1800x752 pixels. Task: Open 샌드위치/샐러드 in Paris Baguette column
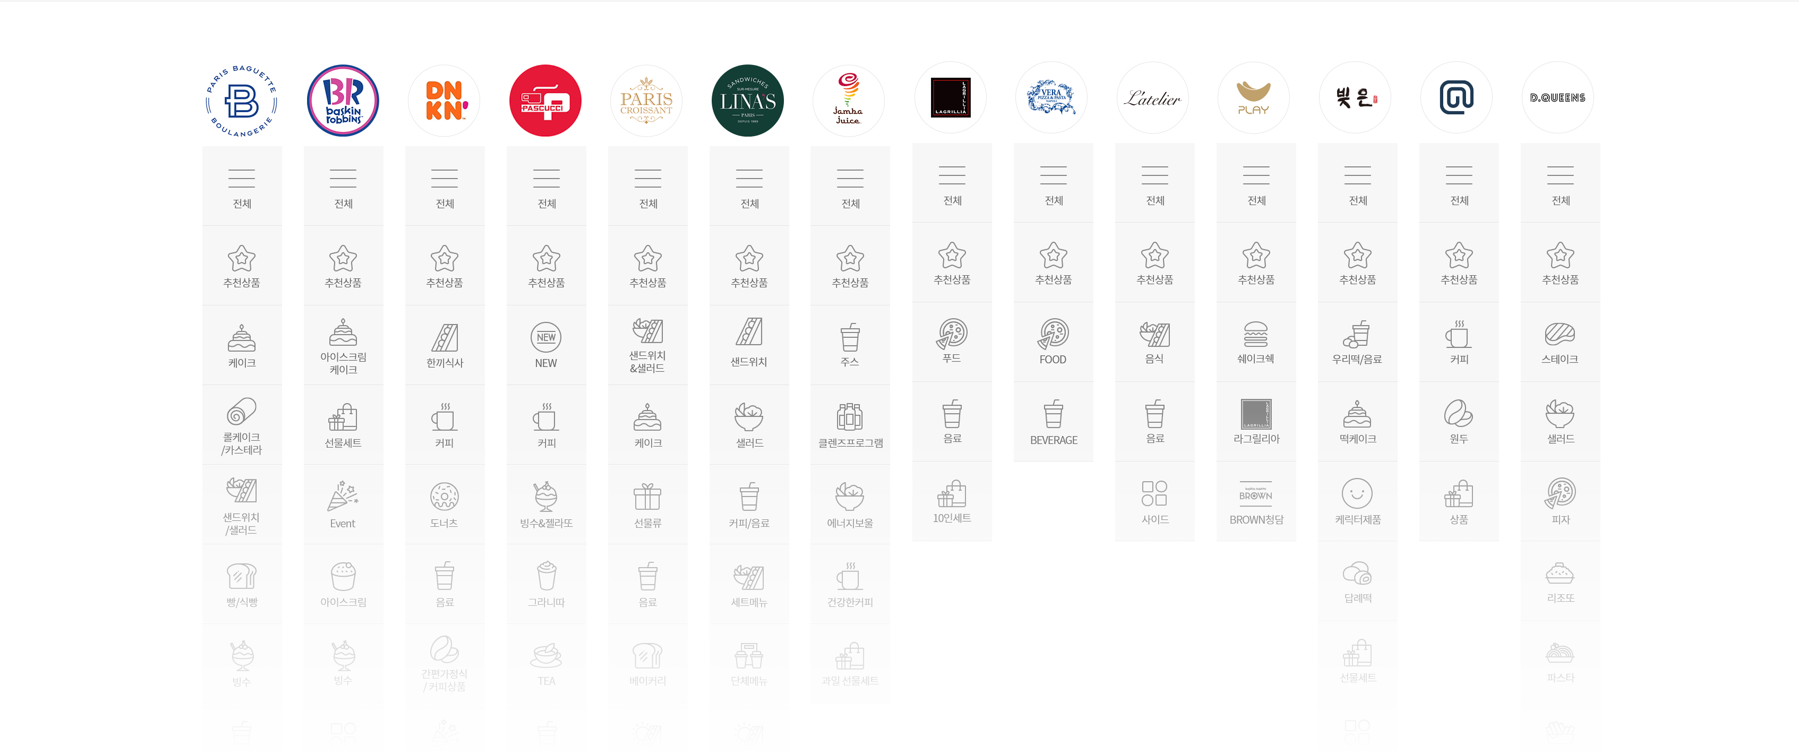242,506
